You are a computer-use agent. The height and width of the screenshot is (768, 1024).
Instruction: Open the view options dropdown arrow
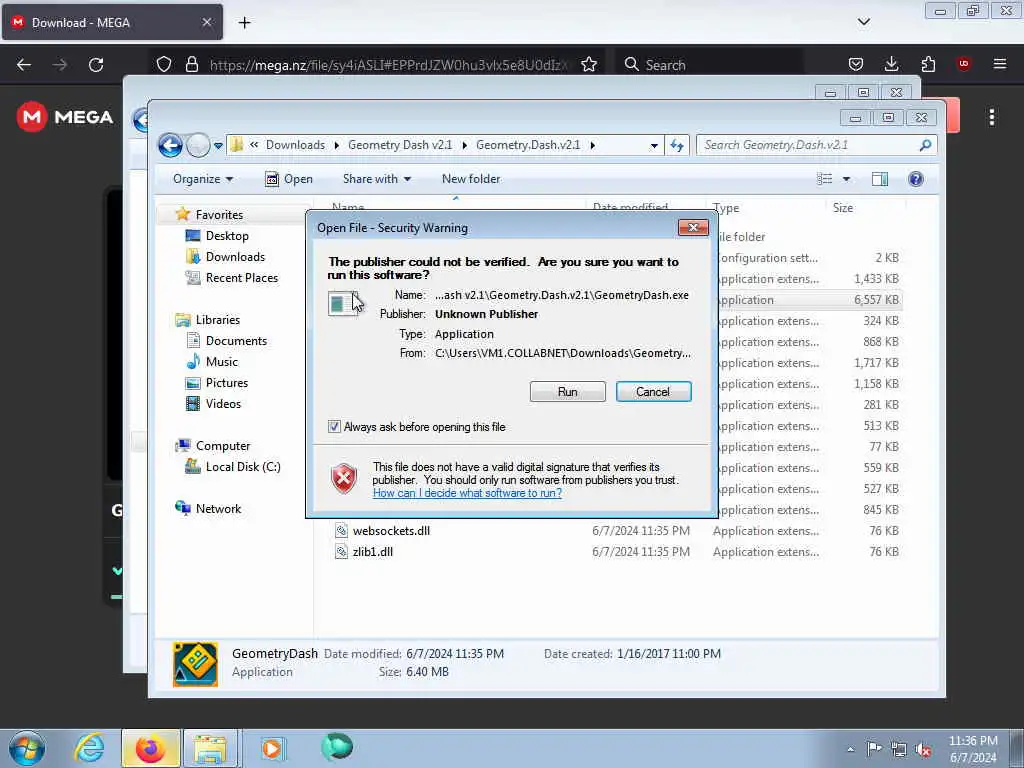point(846,179)
